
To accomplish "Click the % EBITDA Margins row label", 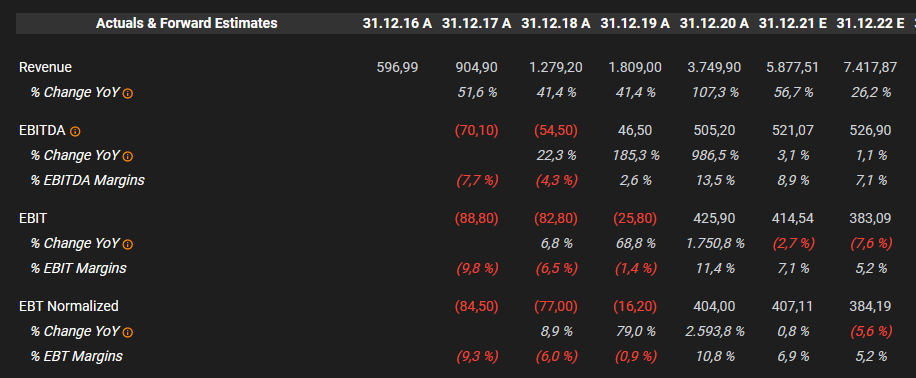I will click(x=88, y=181).
